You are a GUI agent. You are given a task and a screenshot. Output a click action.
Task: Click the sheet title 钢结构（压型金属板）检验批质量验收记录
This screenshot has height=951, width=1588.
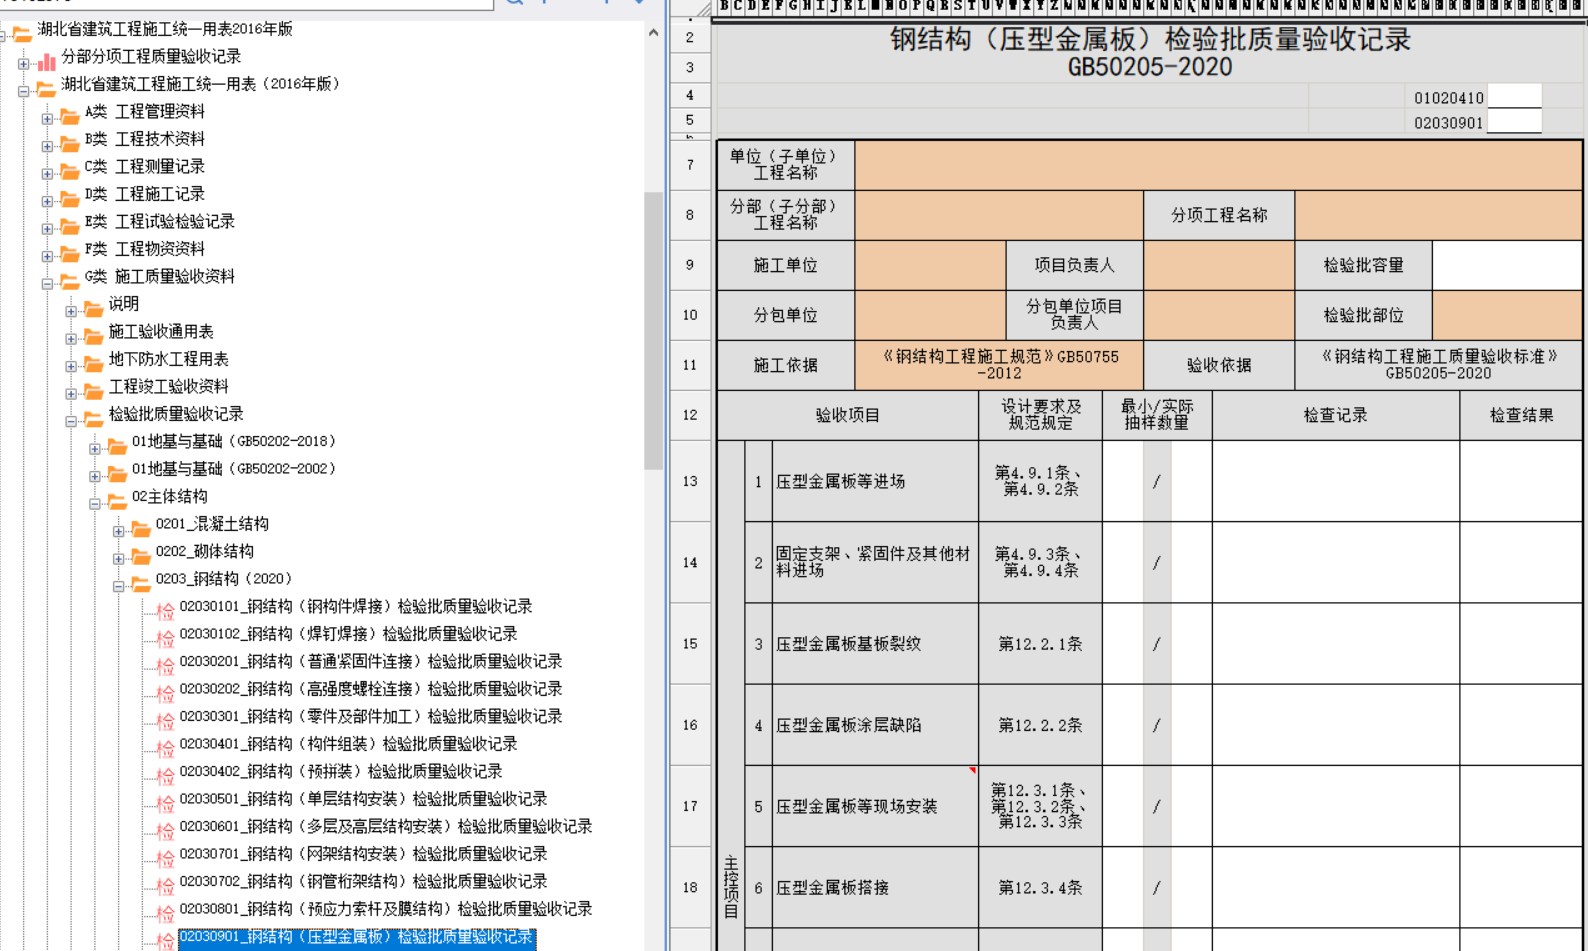1150,39
